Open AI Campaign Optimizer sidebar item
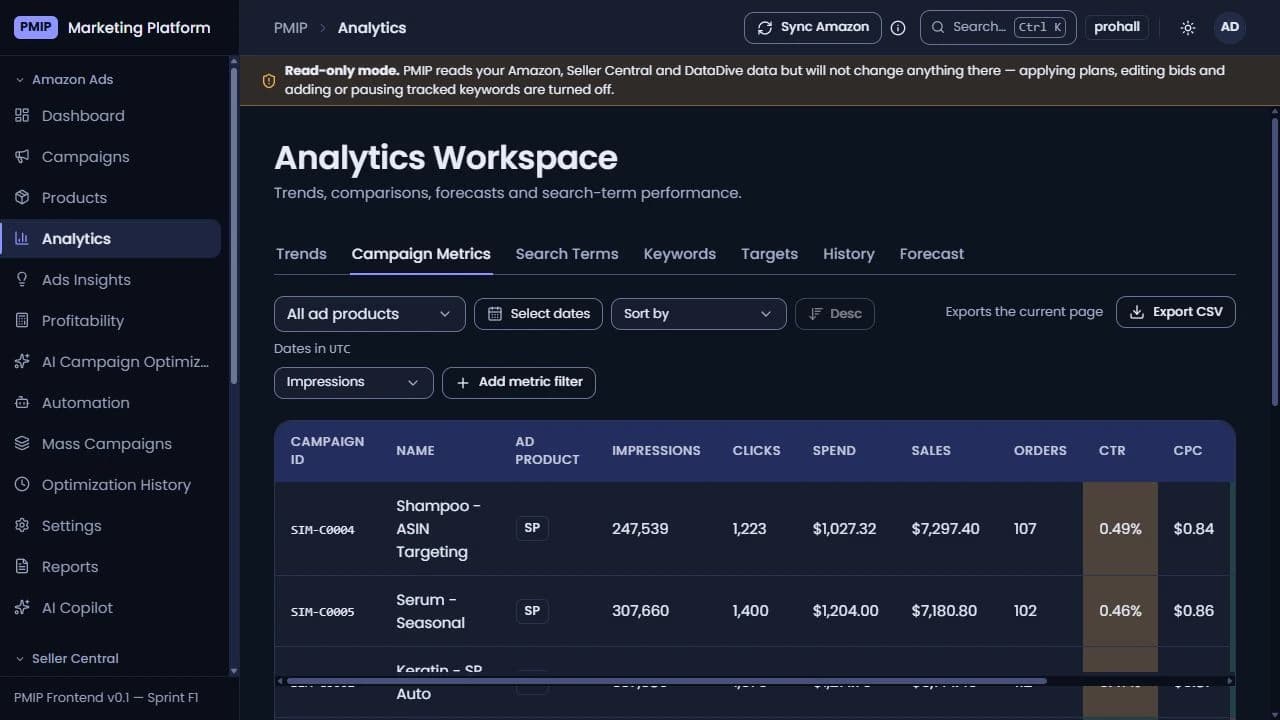The width and height of the screenshot is (1280, 720). click(110, 362)
